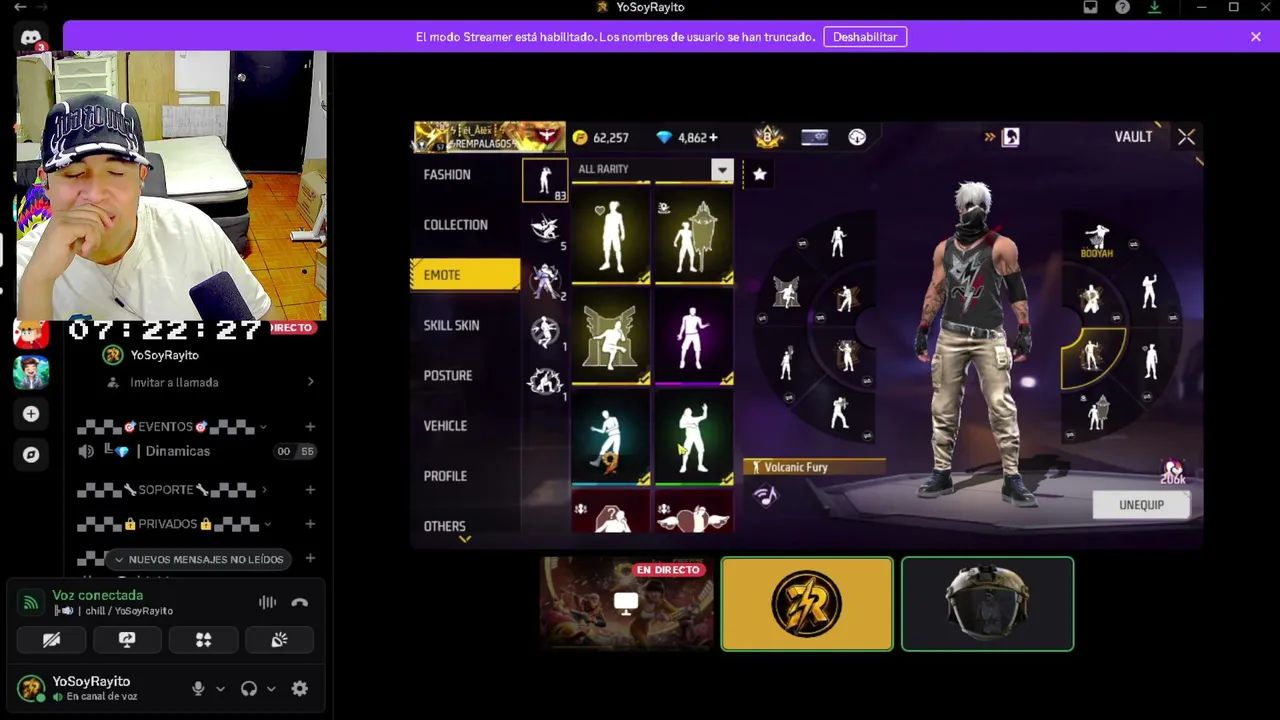Select the EMOTE vault tab
The image size is (1280, 720).
click(465, 275)
